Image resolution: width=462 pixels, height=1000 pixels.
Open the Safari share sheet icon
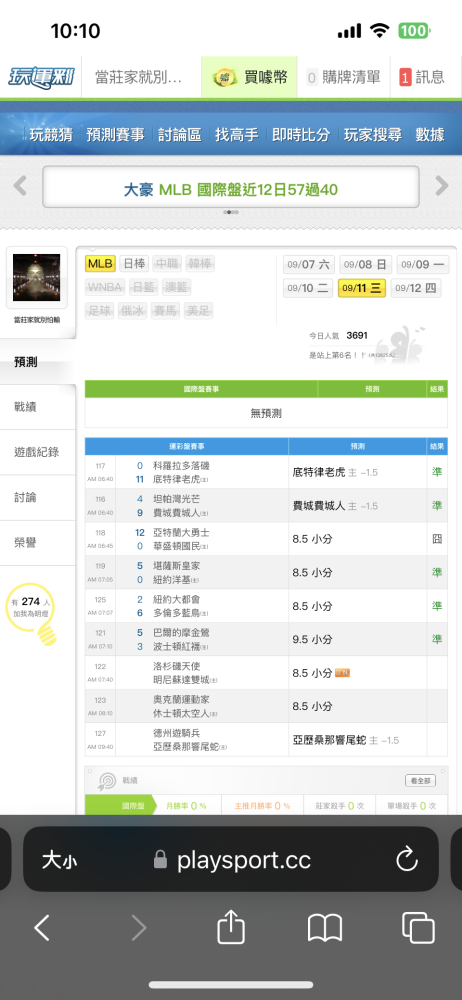231,927
